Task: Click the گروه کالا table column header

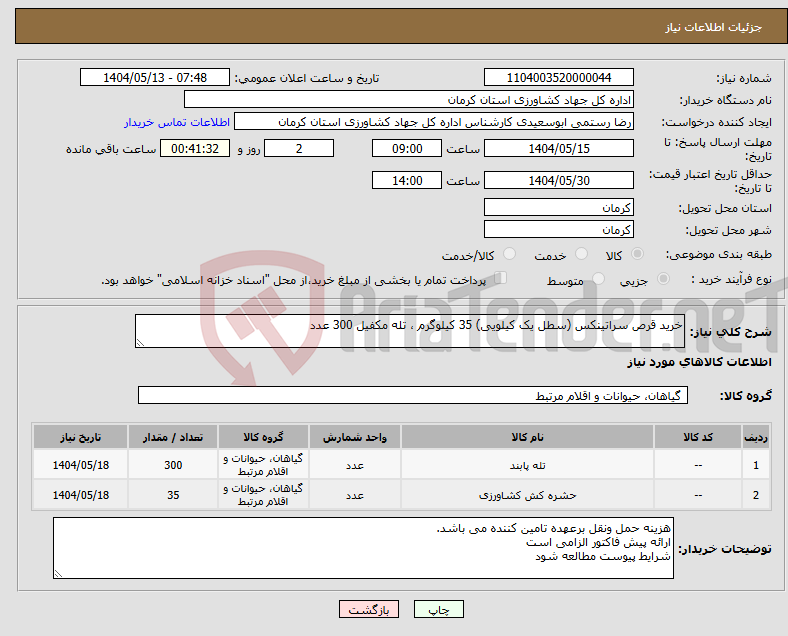Action: 263,437
